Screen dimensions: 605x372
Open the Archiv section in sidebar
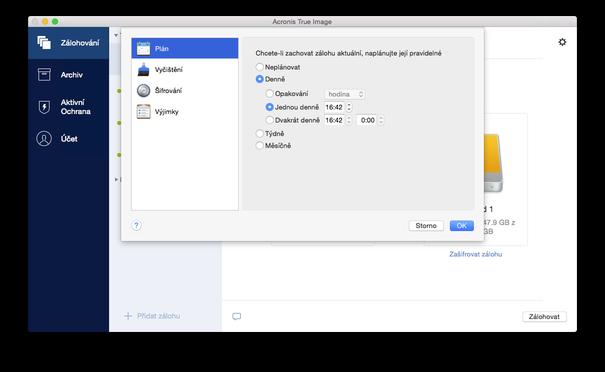click(x=68, y=75)
